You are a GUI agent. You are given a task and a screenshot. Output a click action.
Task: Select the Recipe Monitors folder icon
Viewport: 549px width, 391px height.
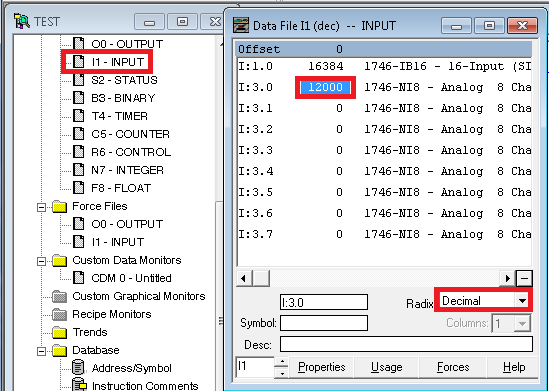pyautogui.click(x=60, y=314)
